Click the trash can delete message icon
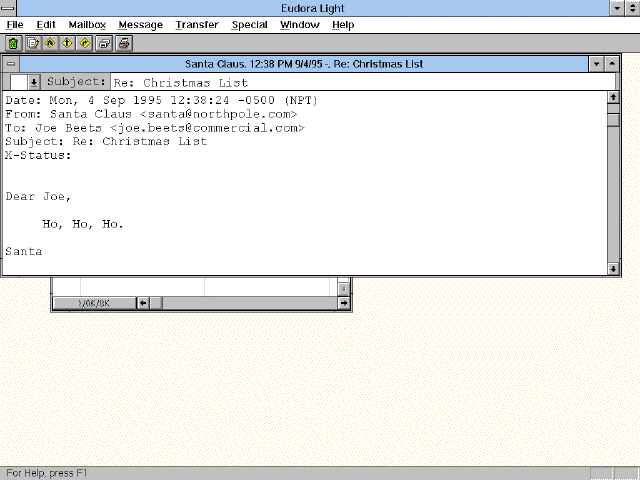The image size is (640, 480). (x=13, y=43)
